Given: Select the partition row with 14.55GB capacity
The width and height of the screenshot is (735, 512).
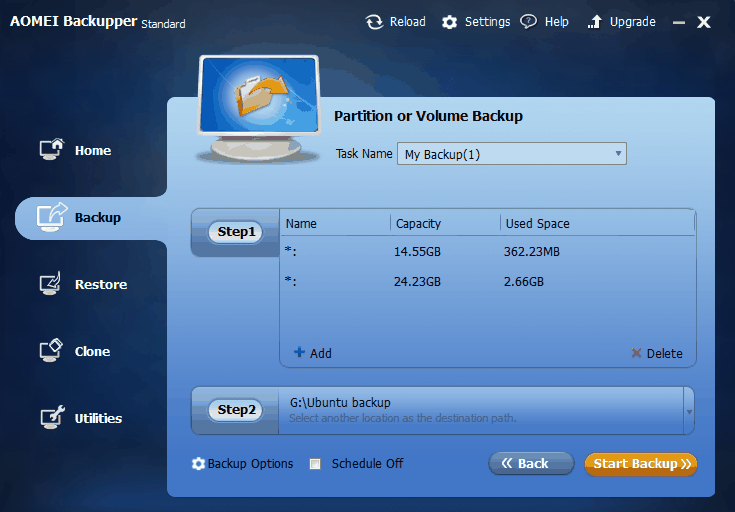Looking at the screenshot, I should [488, 252].
